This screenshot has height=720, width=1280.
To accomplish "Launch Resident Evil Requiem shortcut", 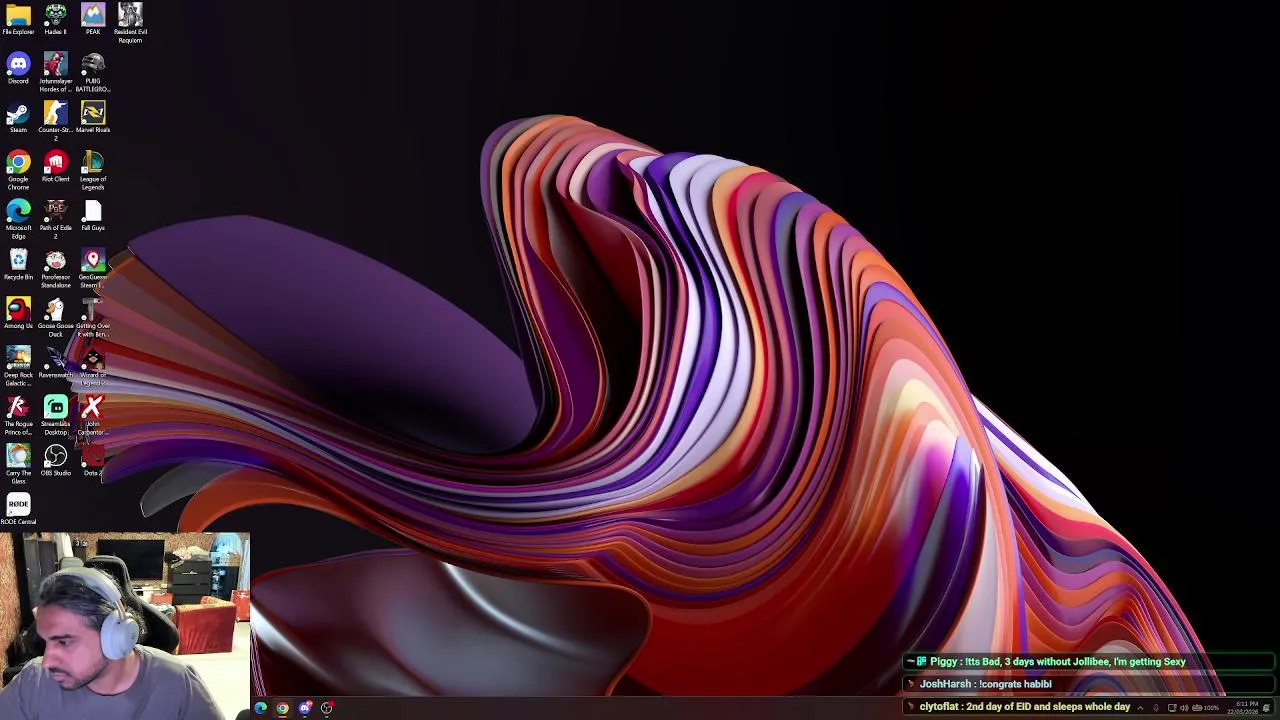I will click(130, 22).
